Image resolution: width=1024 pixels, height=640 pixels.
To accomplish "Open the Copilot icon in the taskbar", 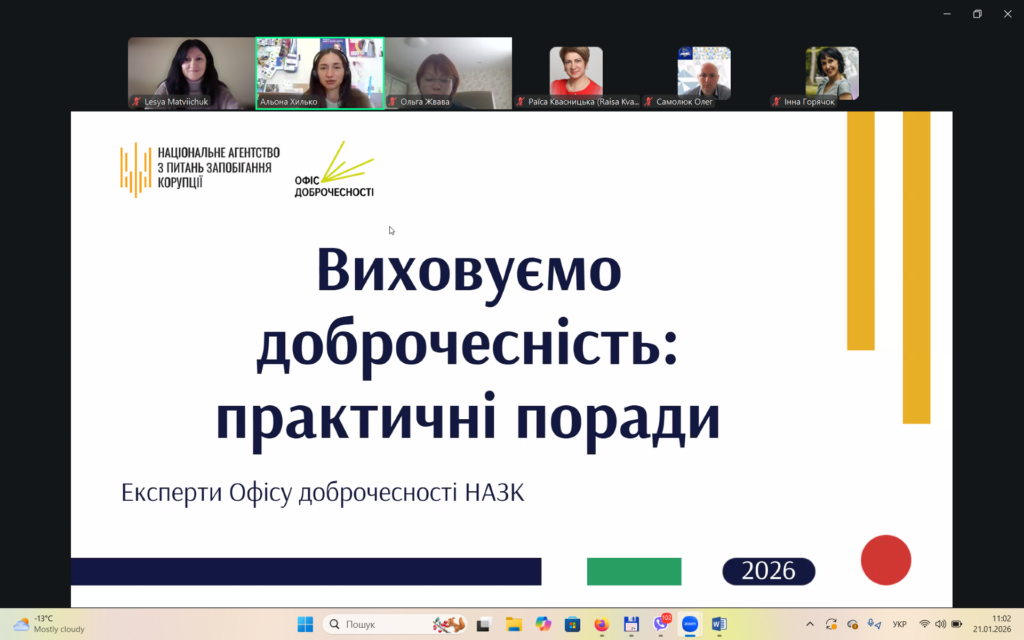I will [x=543, y=624].
